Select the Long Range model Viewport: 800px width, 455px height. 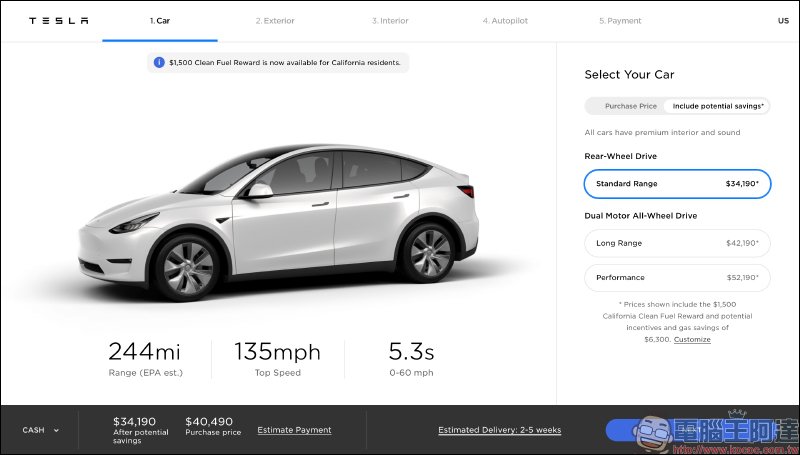pos(677,243)
